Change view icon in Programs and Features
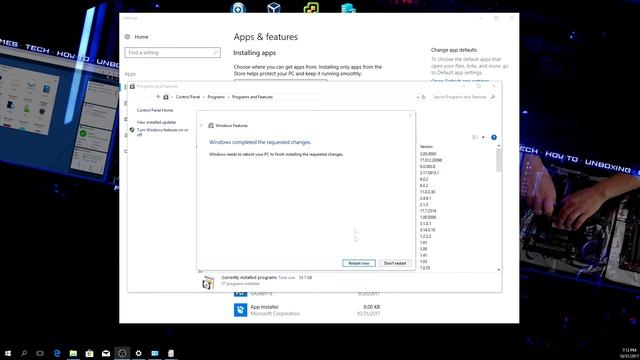640x360 pixels. coord(475,138)
